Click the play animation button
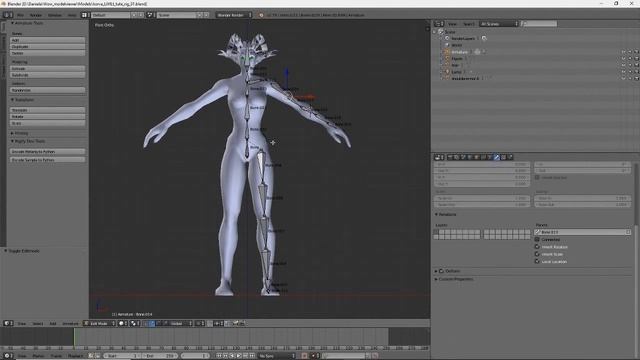This screenshot has height=360, width=640. coord(239,356)
